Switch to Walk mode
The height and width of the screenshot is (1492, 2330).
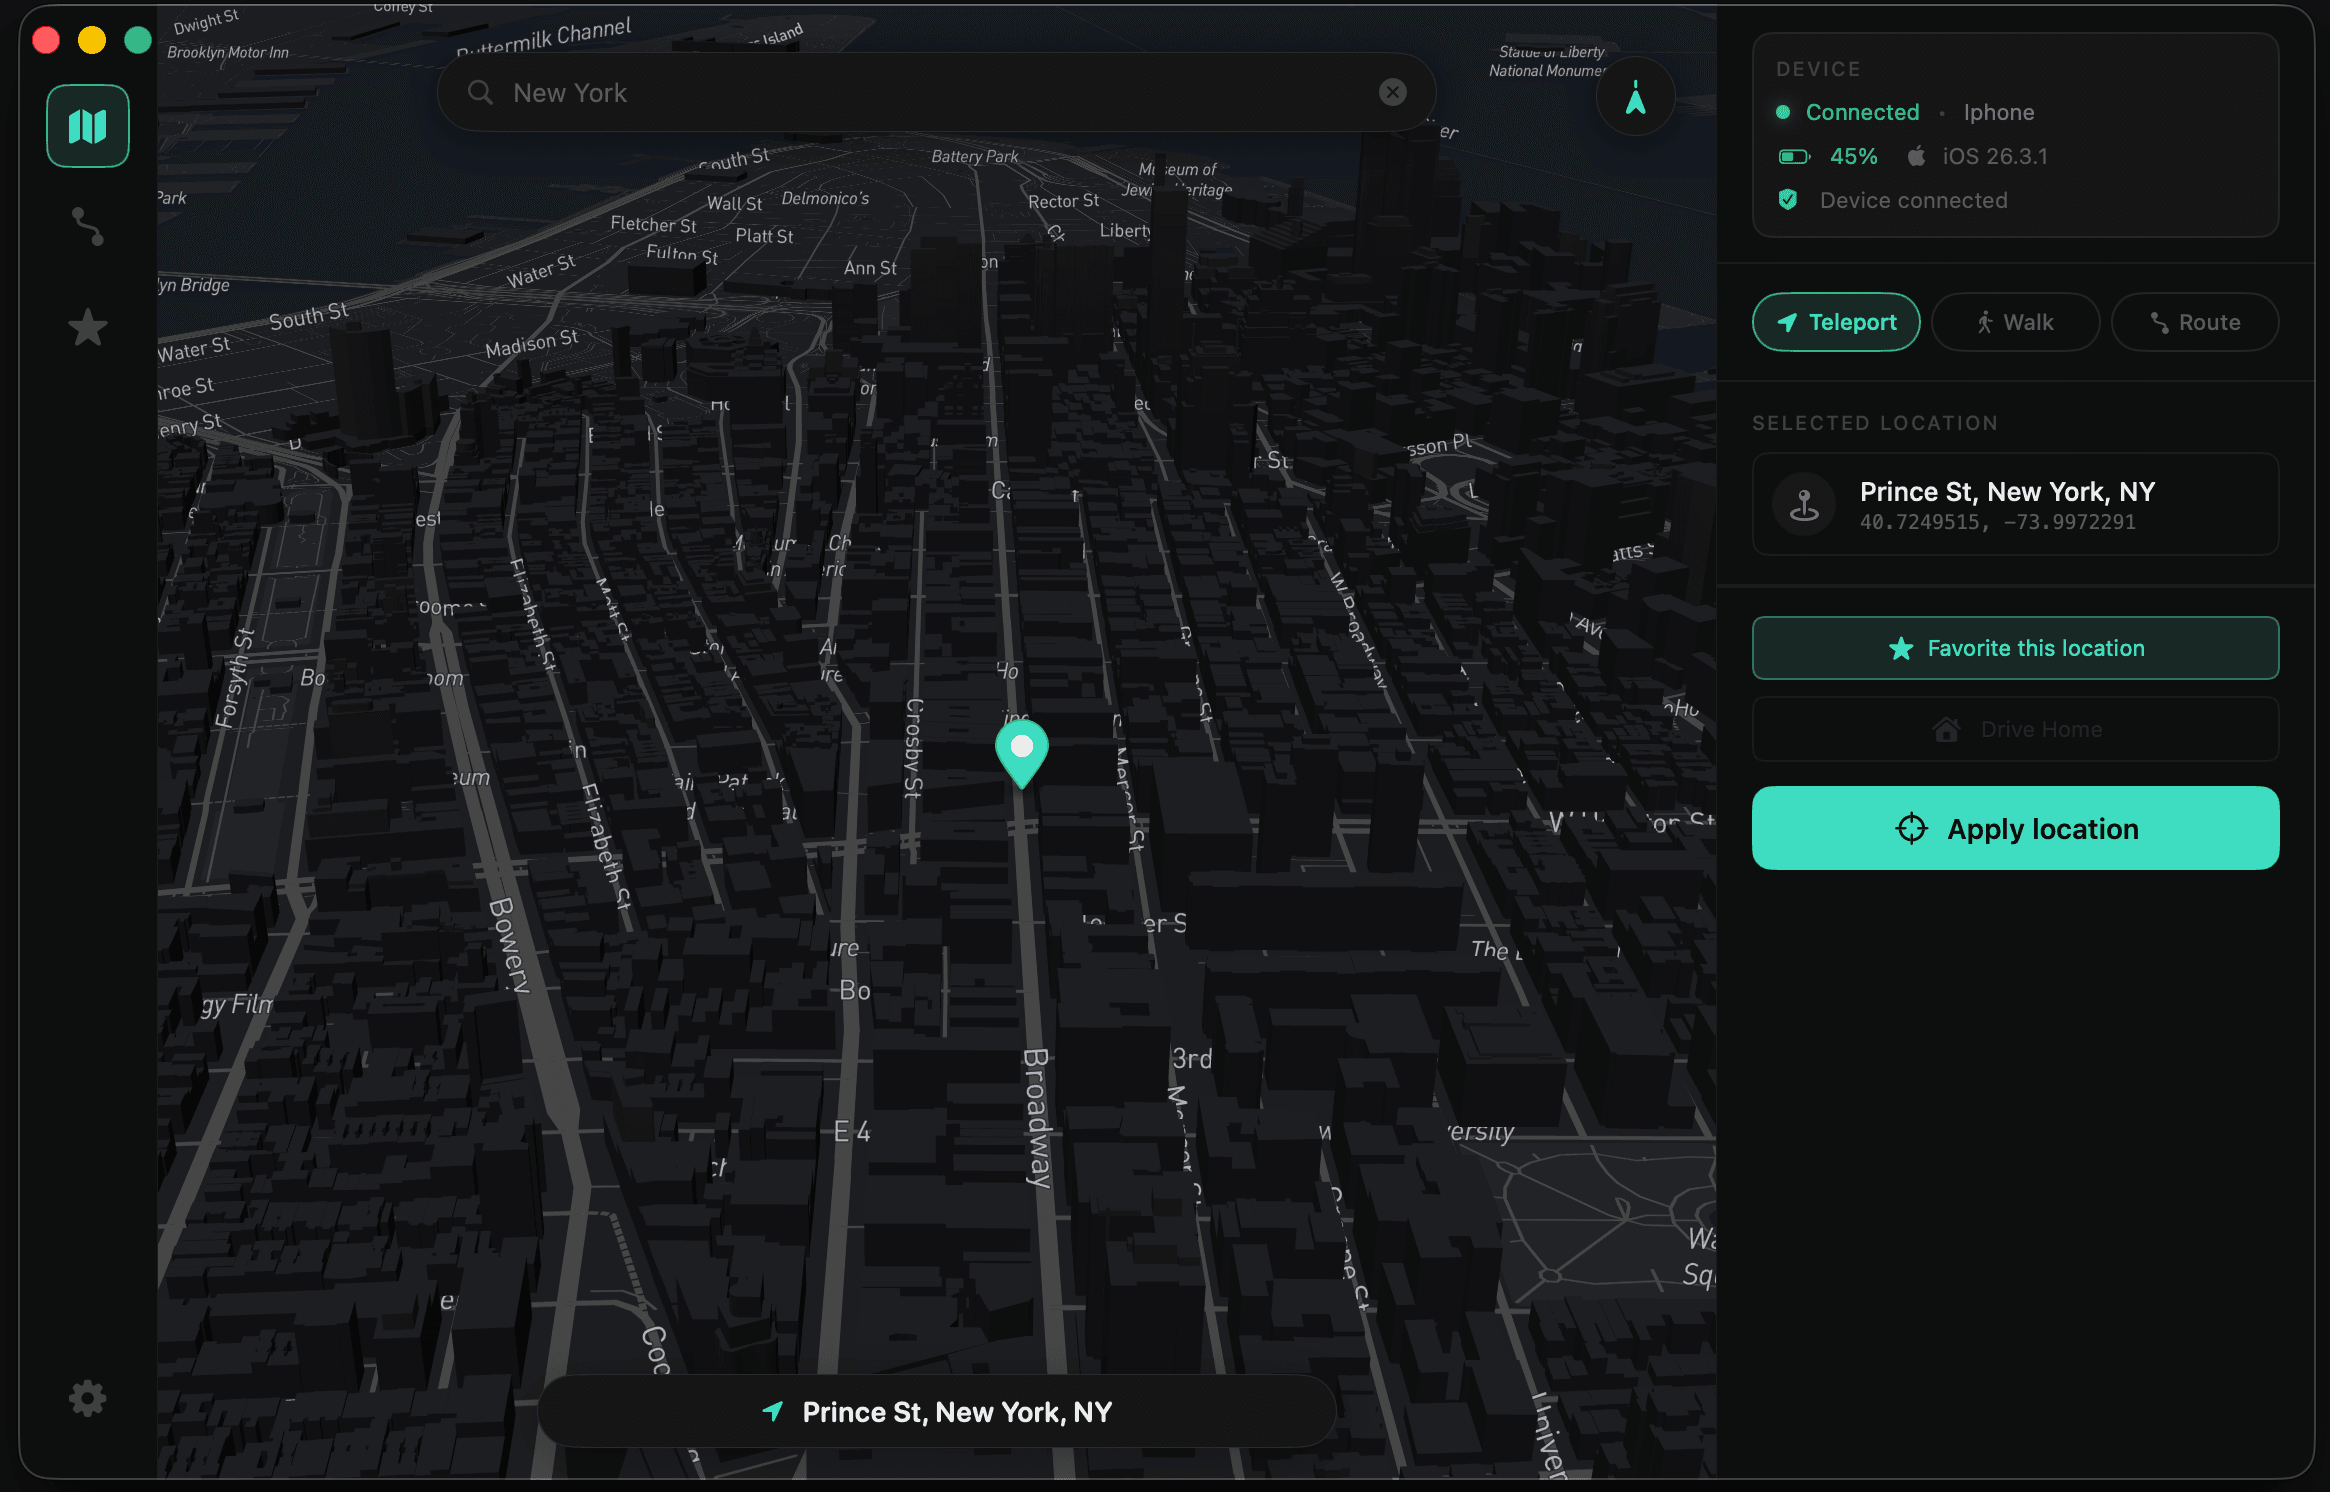click(2015, 322)
